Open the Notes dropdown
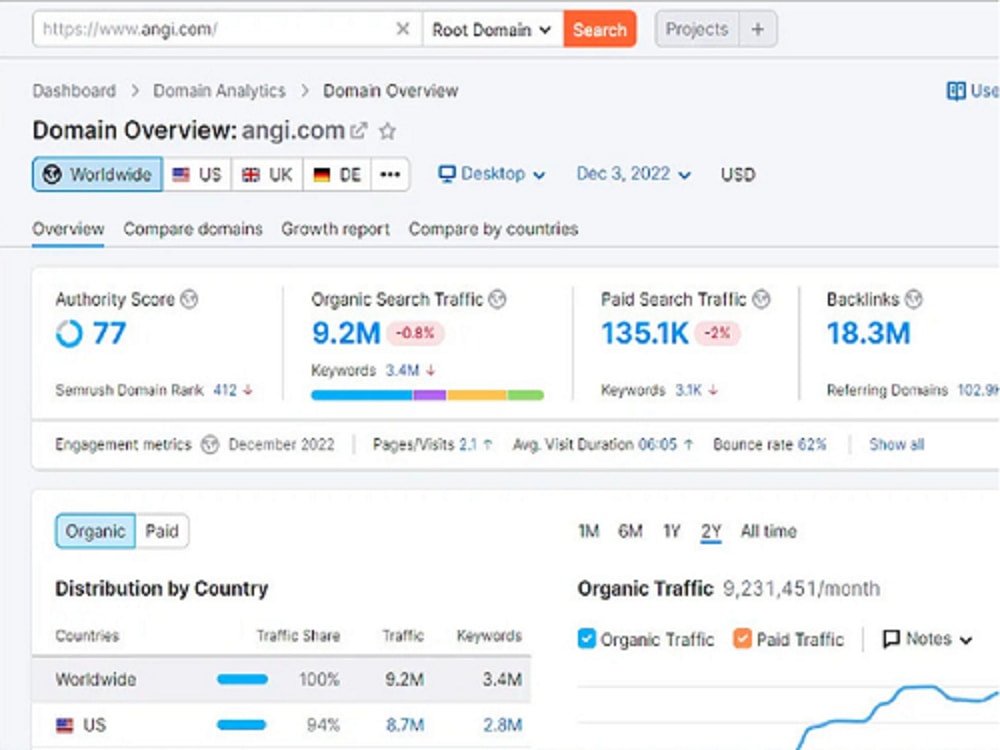 pyautogui.click(x=928, y=638)
